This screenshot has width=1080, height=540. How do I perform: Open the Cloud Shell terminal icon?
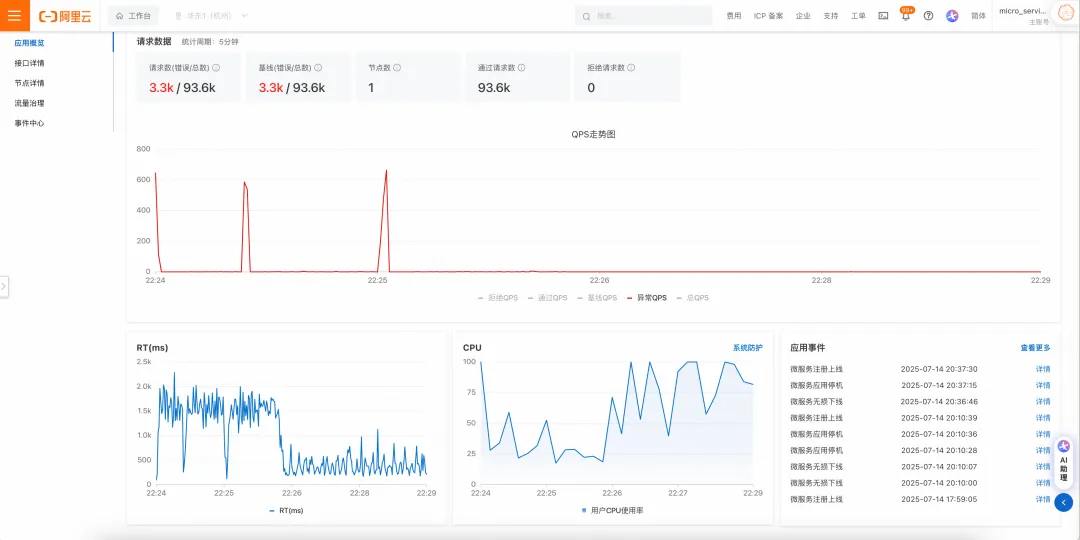point(883,16)
